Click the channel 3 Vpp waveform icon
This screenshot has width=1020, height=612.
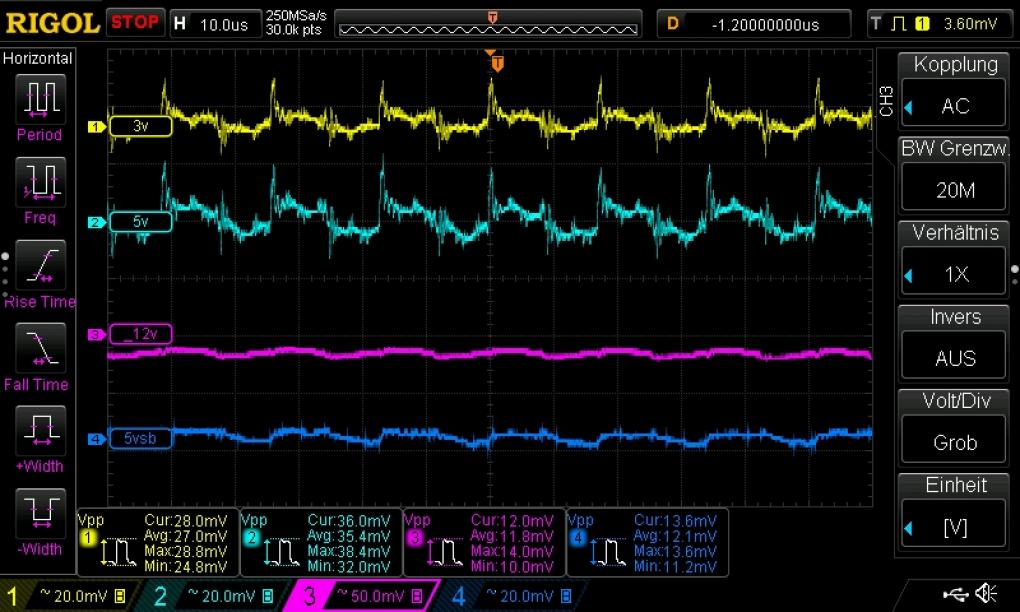(x=444, y=552)
